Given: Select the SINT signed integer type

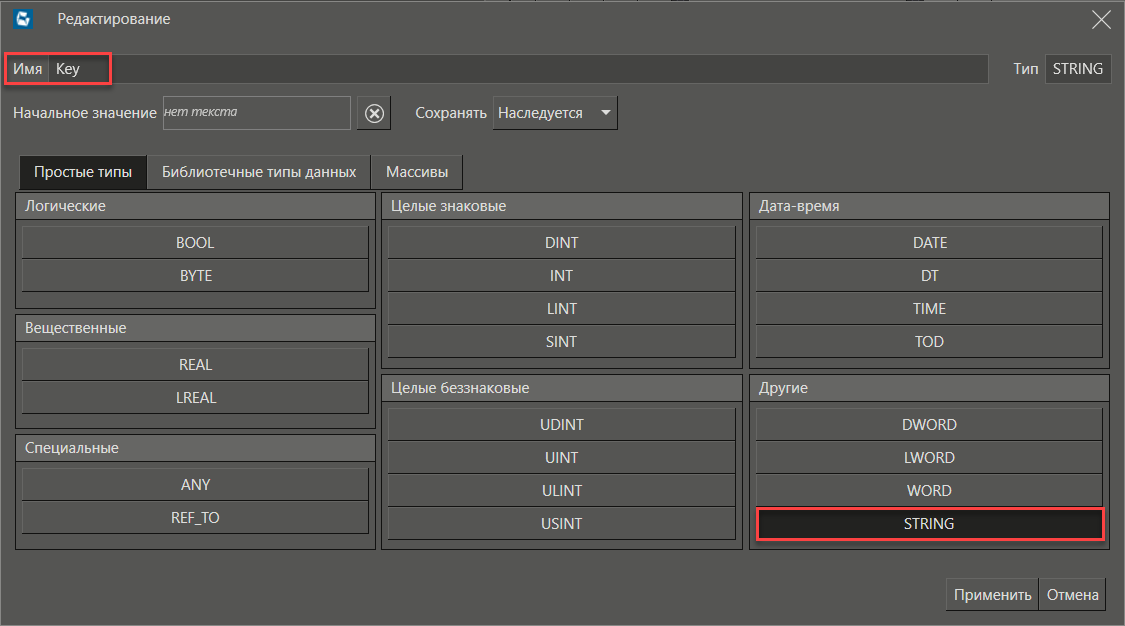Looking at the screenshot, I should (x=562, y=341).
